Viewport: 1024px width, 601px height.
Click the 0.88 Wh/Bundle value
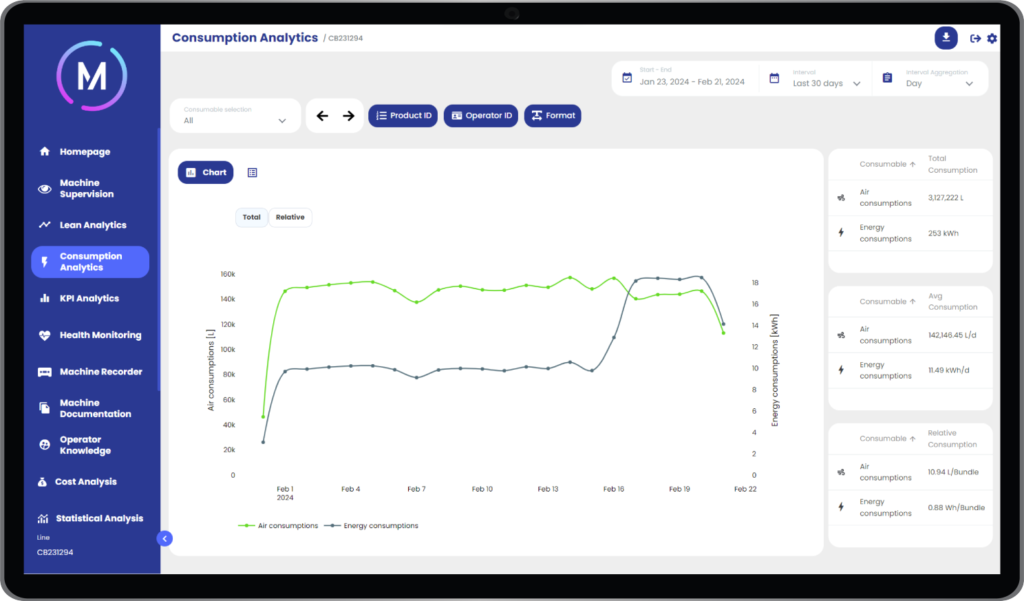coord(956,508)
